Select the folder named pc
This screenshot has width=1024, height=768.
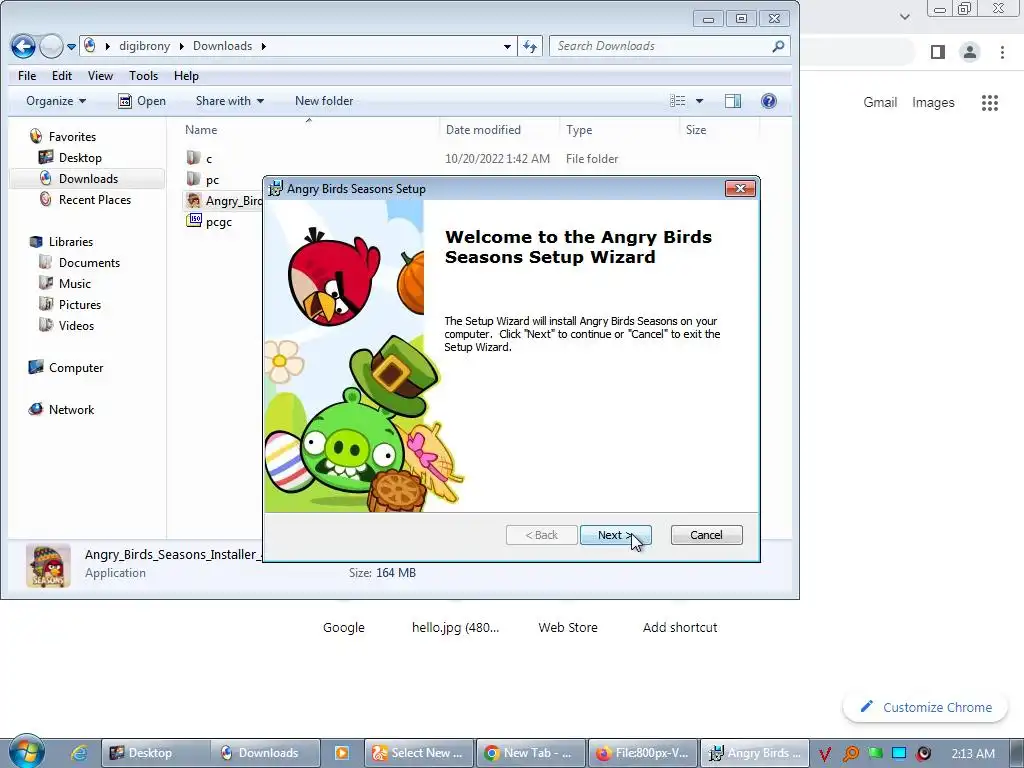pyautogui.click(x=212, y=180)
